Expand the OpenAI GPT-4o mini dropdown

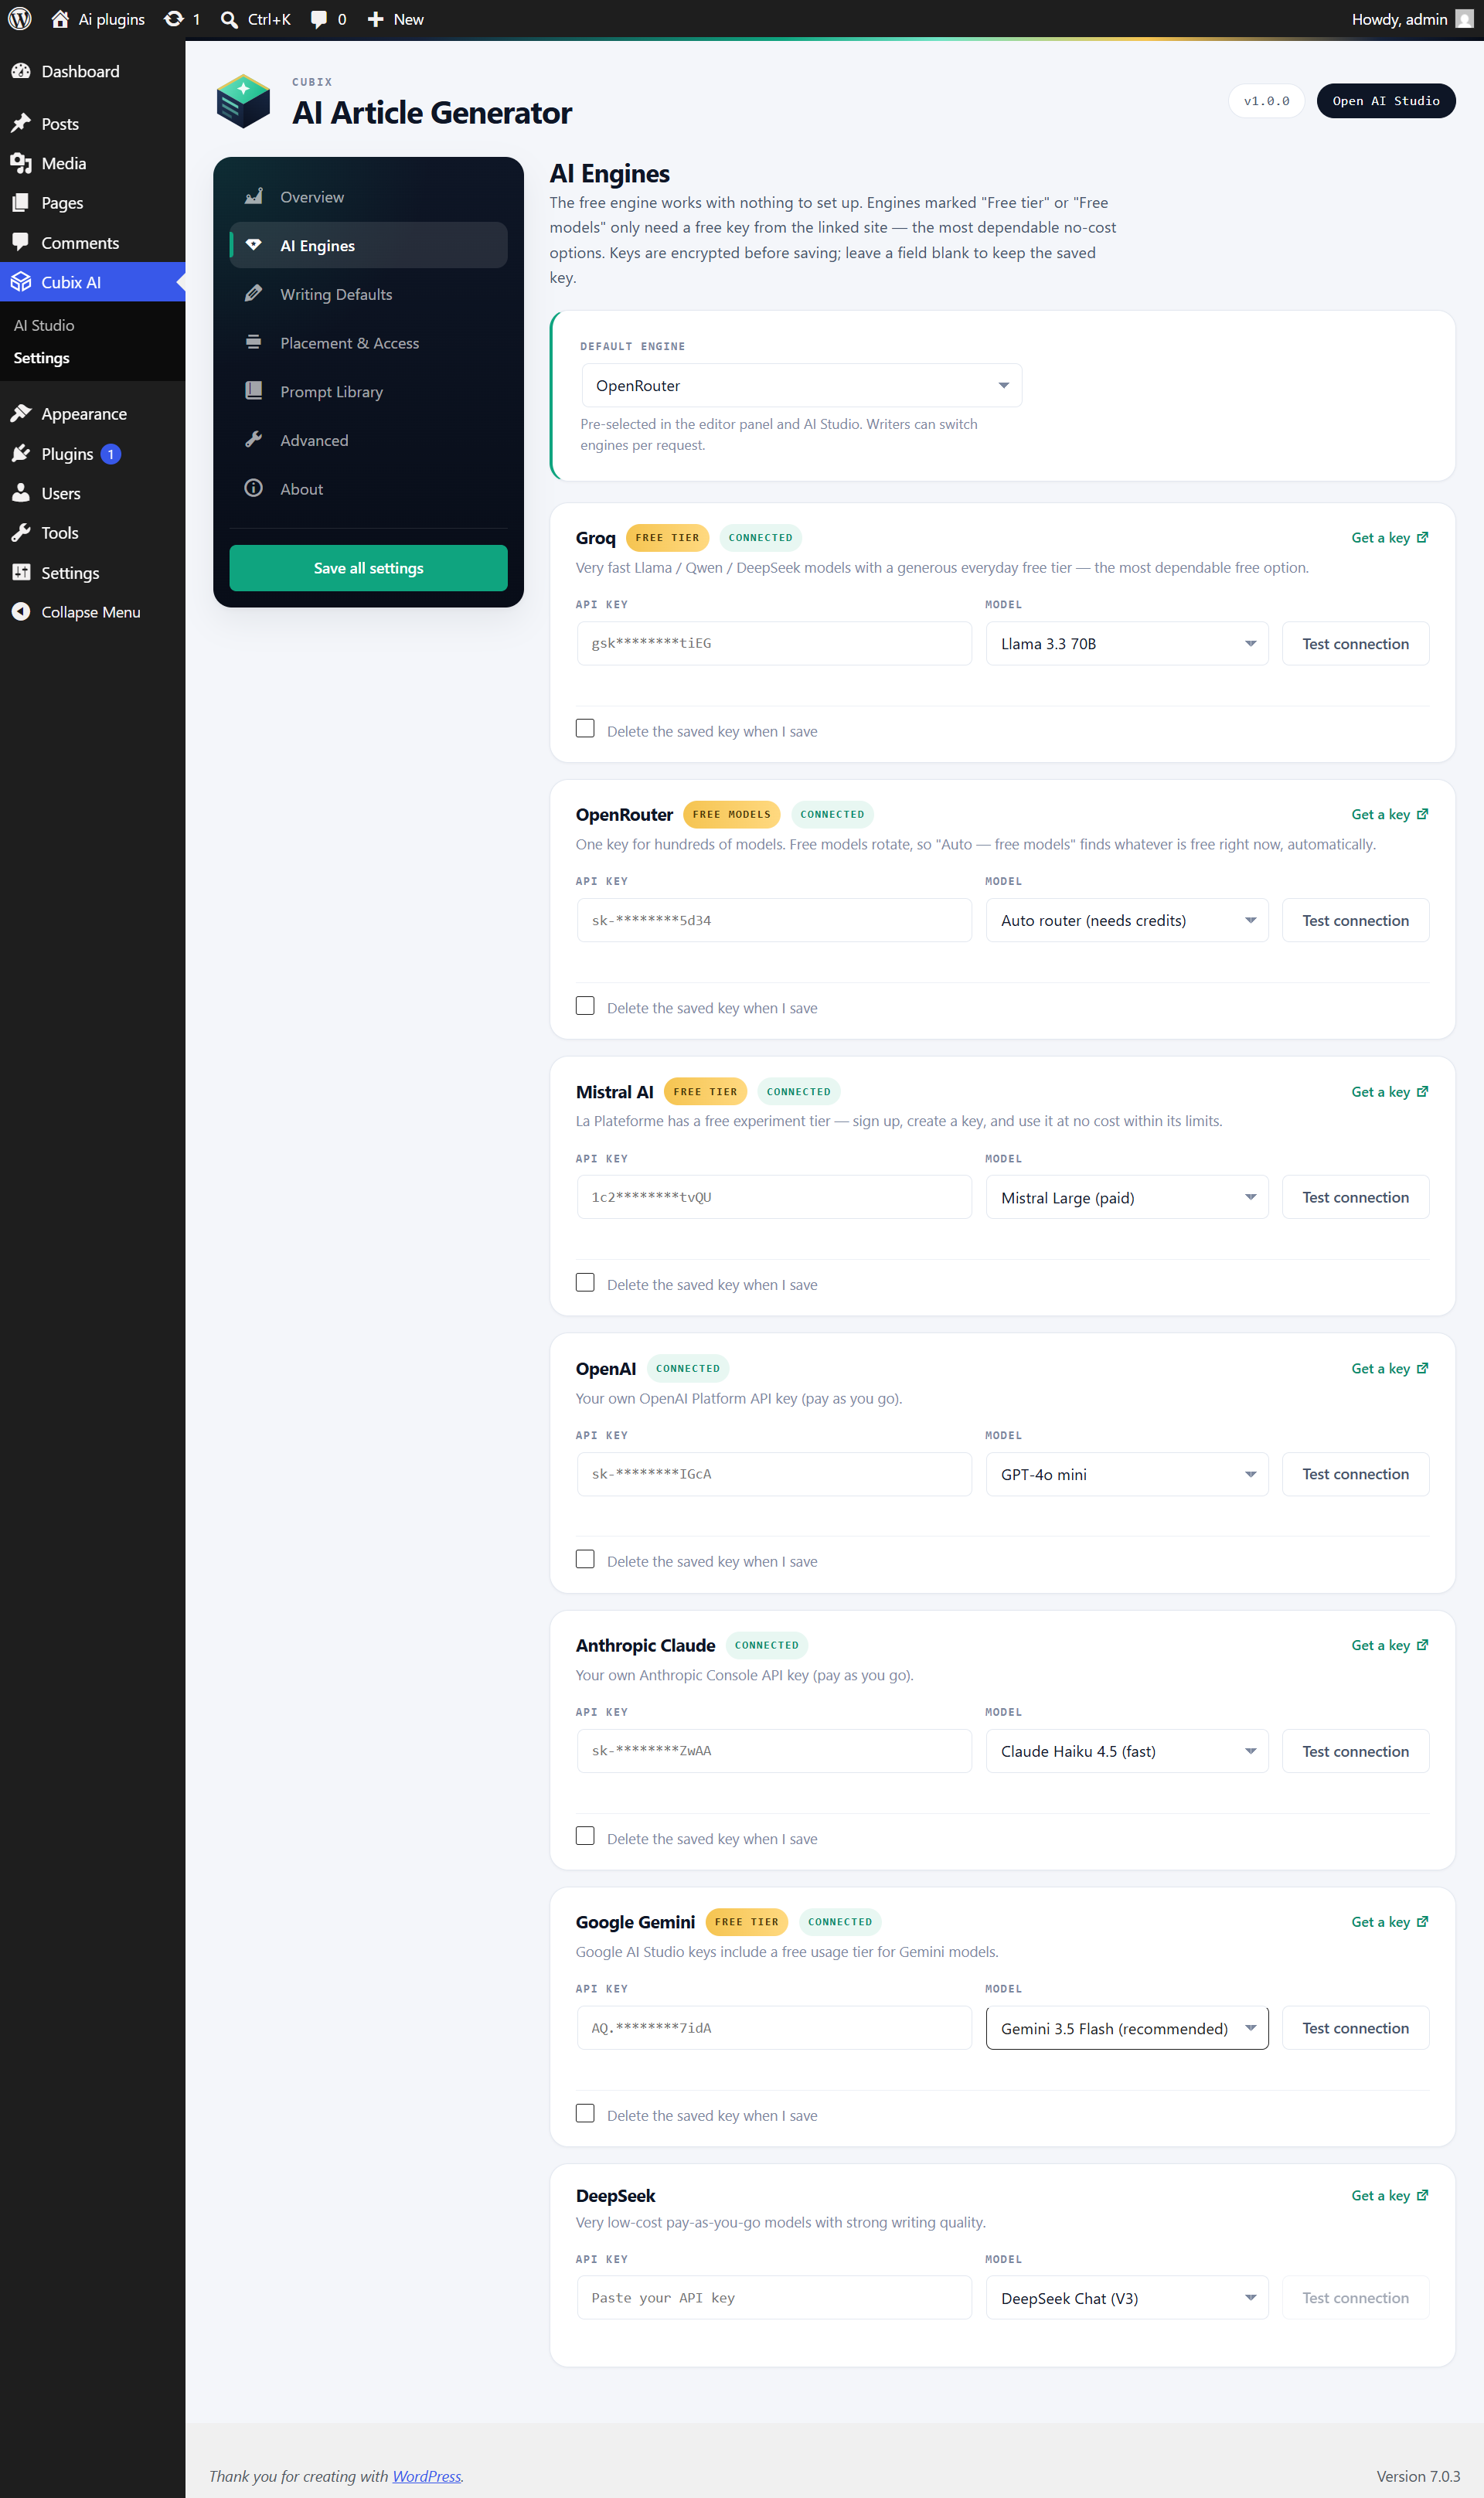tap(1127, 1474)
